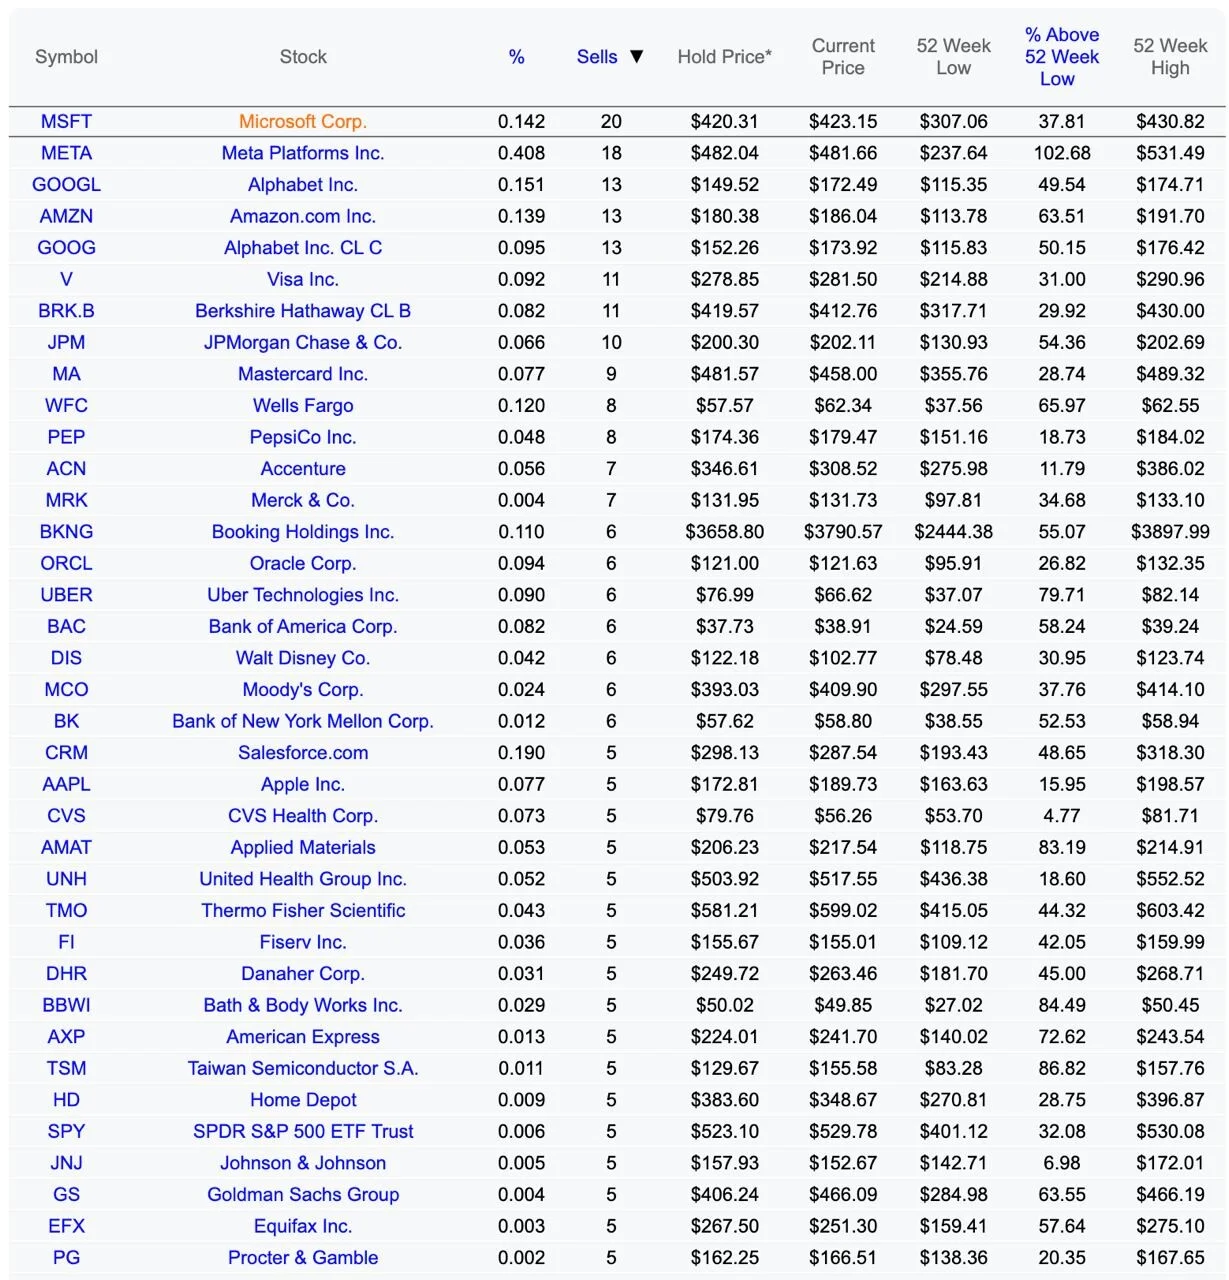Image resolution: width=1229 pixels, height=1280 pixels.
Task: Click Booking Holdings hold price $3658.80
Action: (x=724, y=532)
